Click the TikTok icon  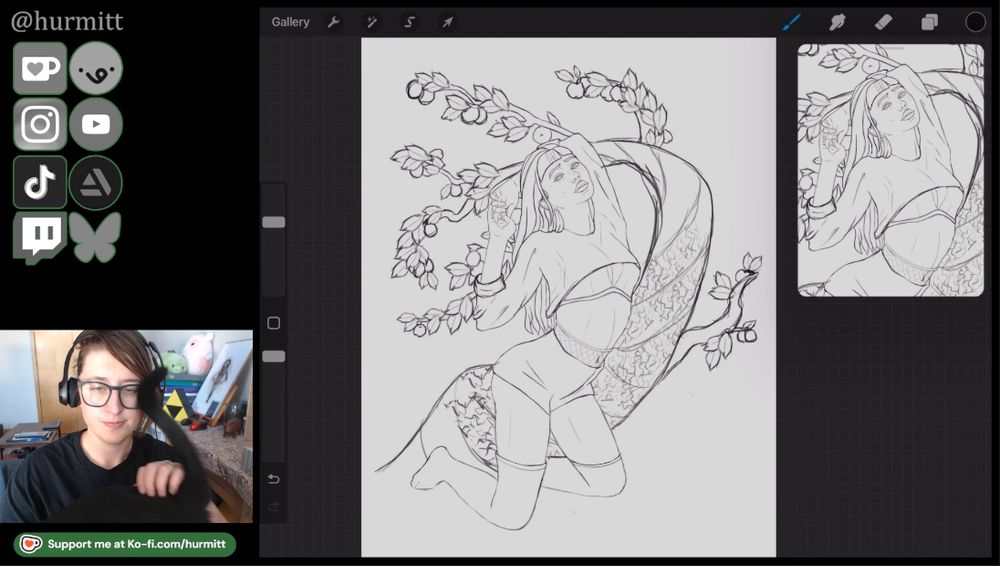40,182
